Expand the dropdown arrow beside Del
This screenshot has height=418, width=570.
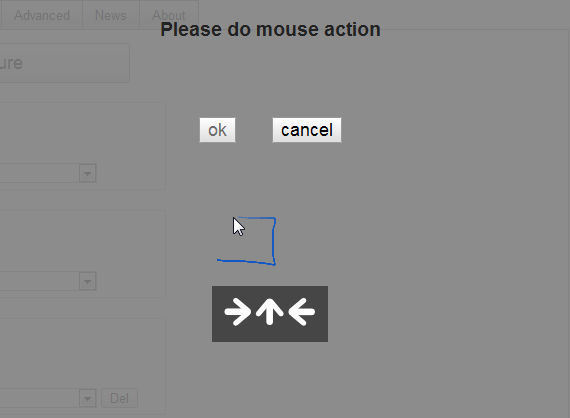point(88,398)
